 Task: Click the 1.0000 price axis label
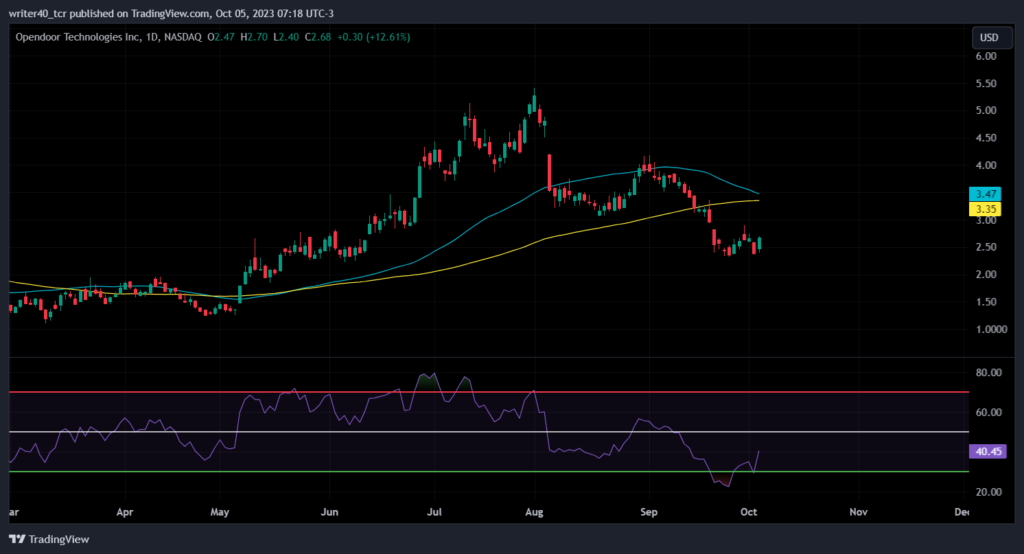coord(991,329)
